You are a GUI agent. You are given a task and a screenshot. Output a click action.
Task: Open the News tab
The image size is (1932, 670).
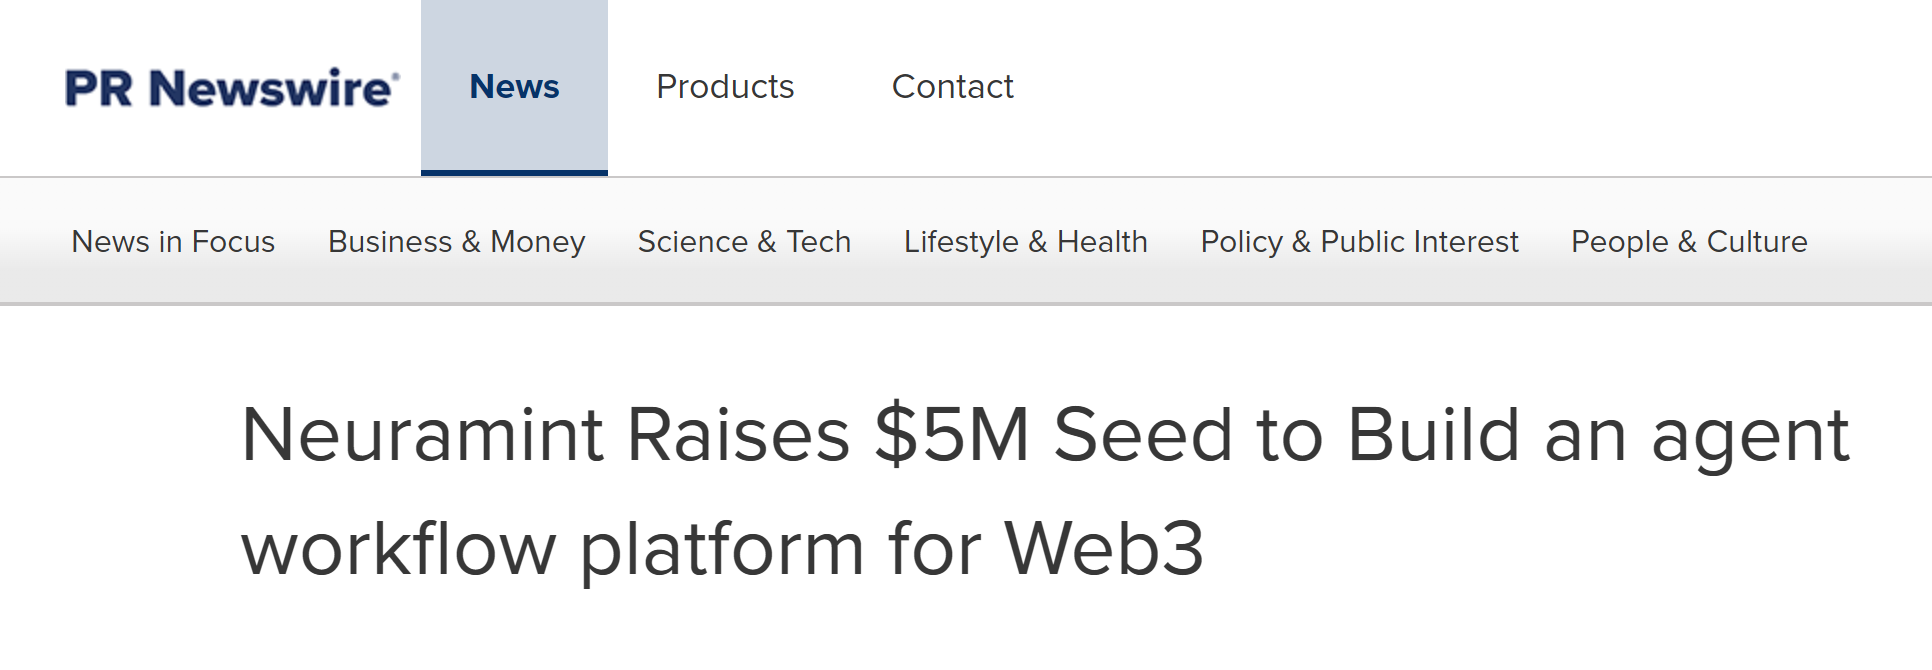coord(514,87)
